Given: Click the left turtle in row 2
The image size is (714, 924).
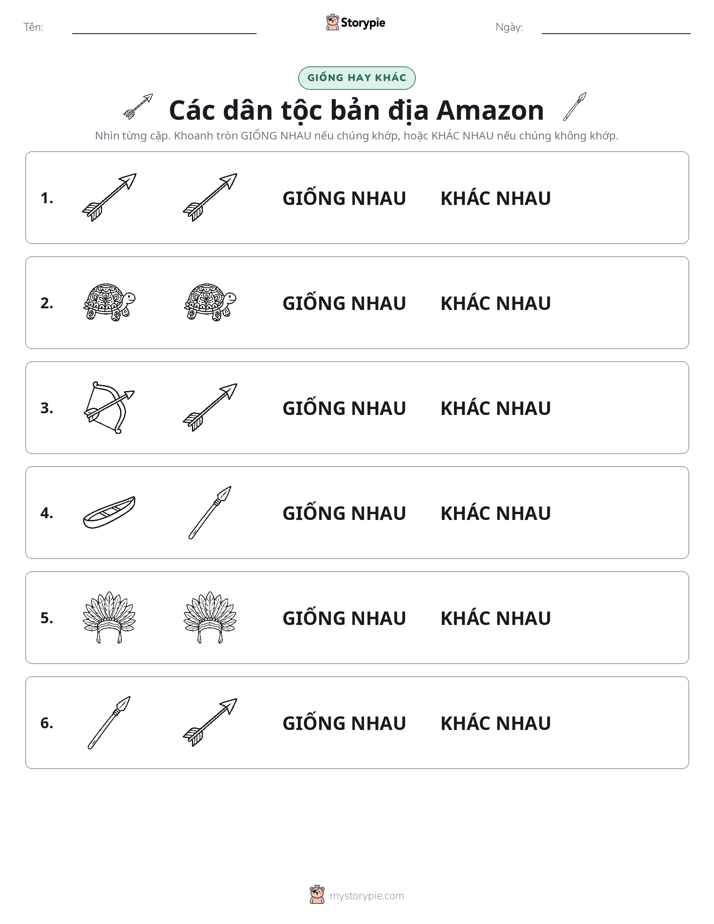Looking at the screenshot, I should 109,302.
